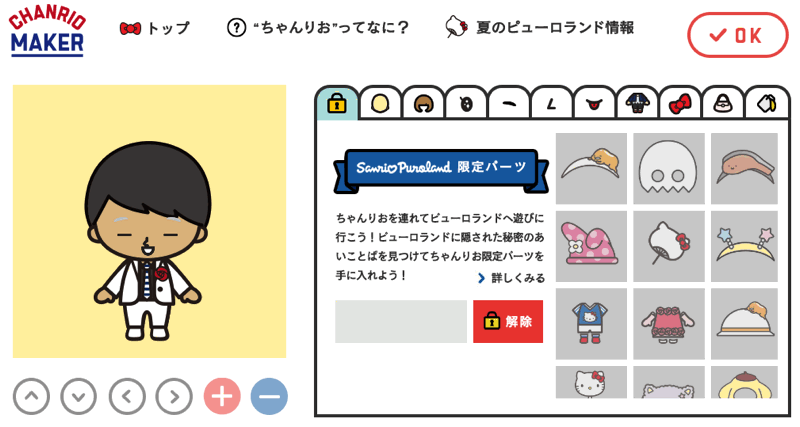Choose the mouth parts tab
The image size is (800, 427).
point(594,104)
